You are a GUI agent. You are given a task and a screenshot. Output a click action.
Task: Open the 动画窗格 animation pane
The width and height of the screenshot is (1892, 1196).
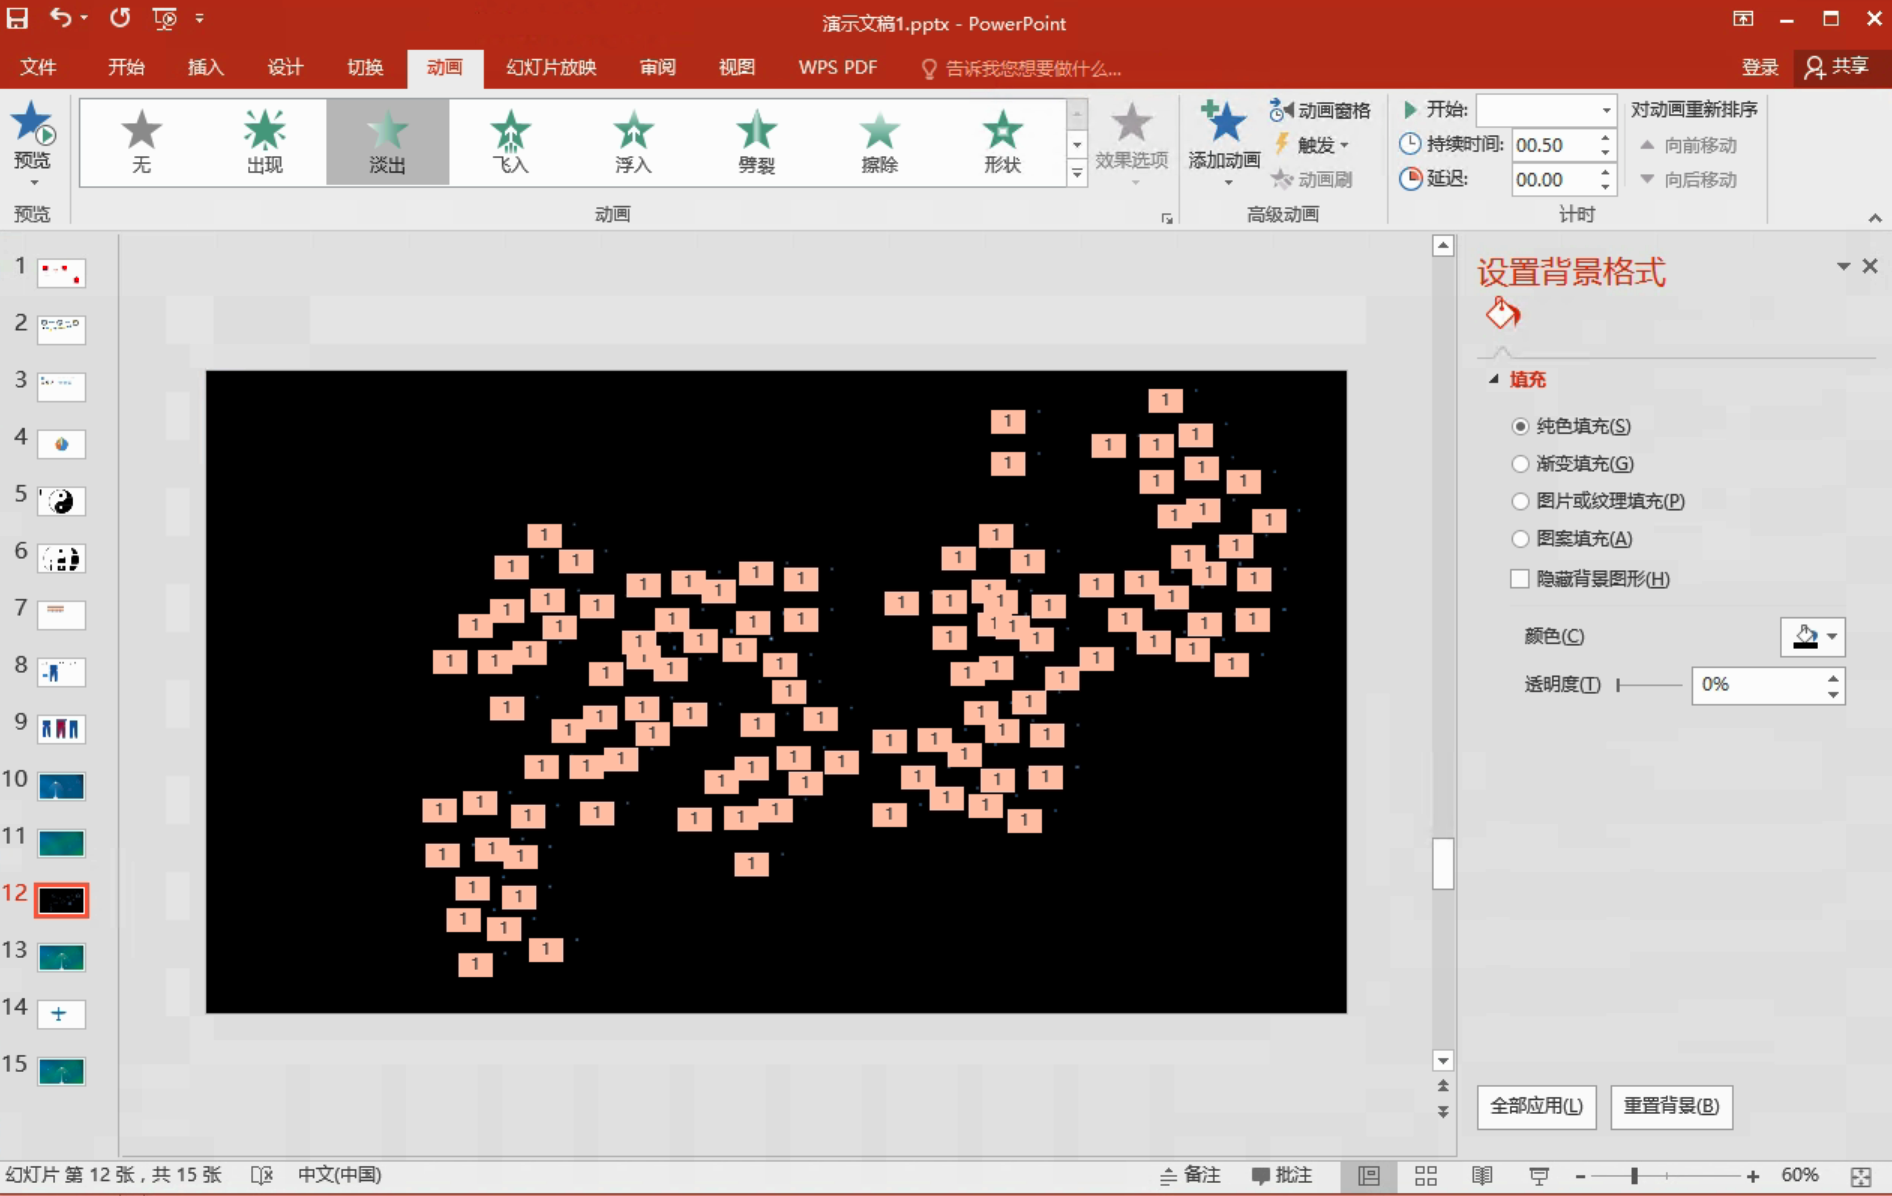pos(1320,110)
